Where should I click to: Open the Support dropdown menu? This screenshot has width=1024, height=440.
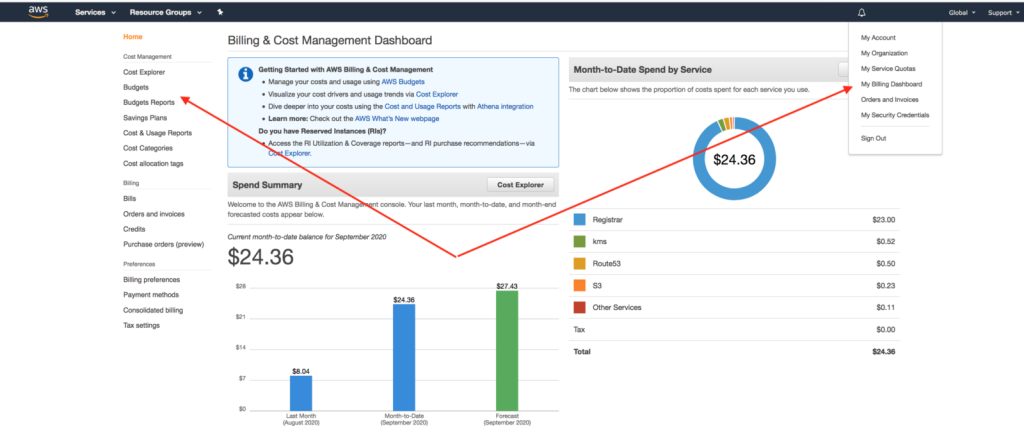[x=1003, y=12]
